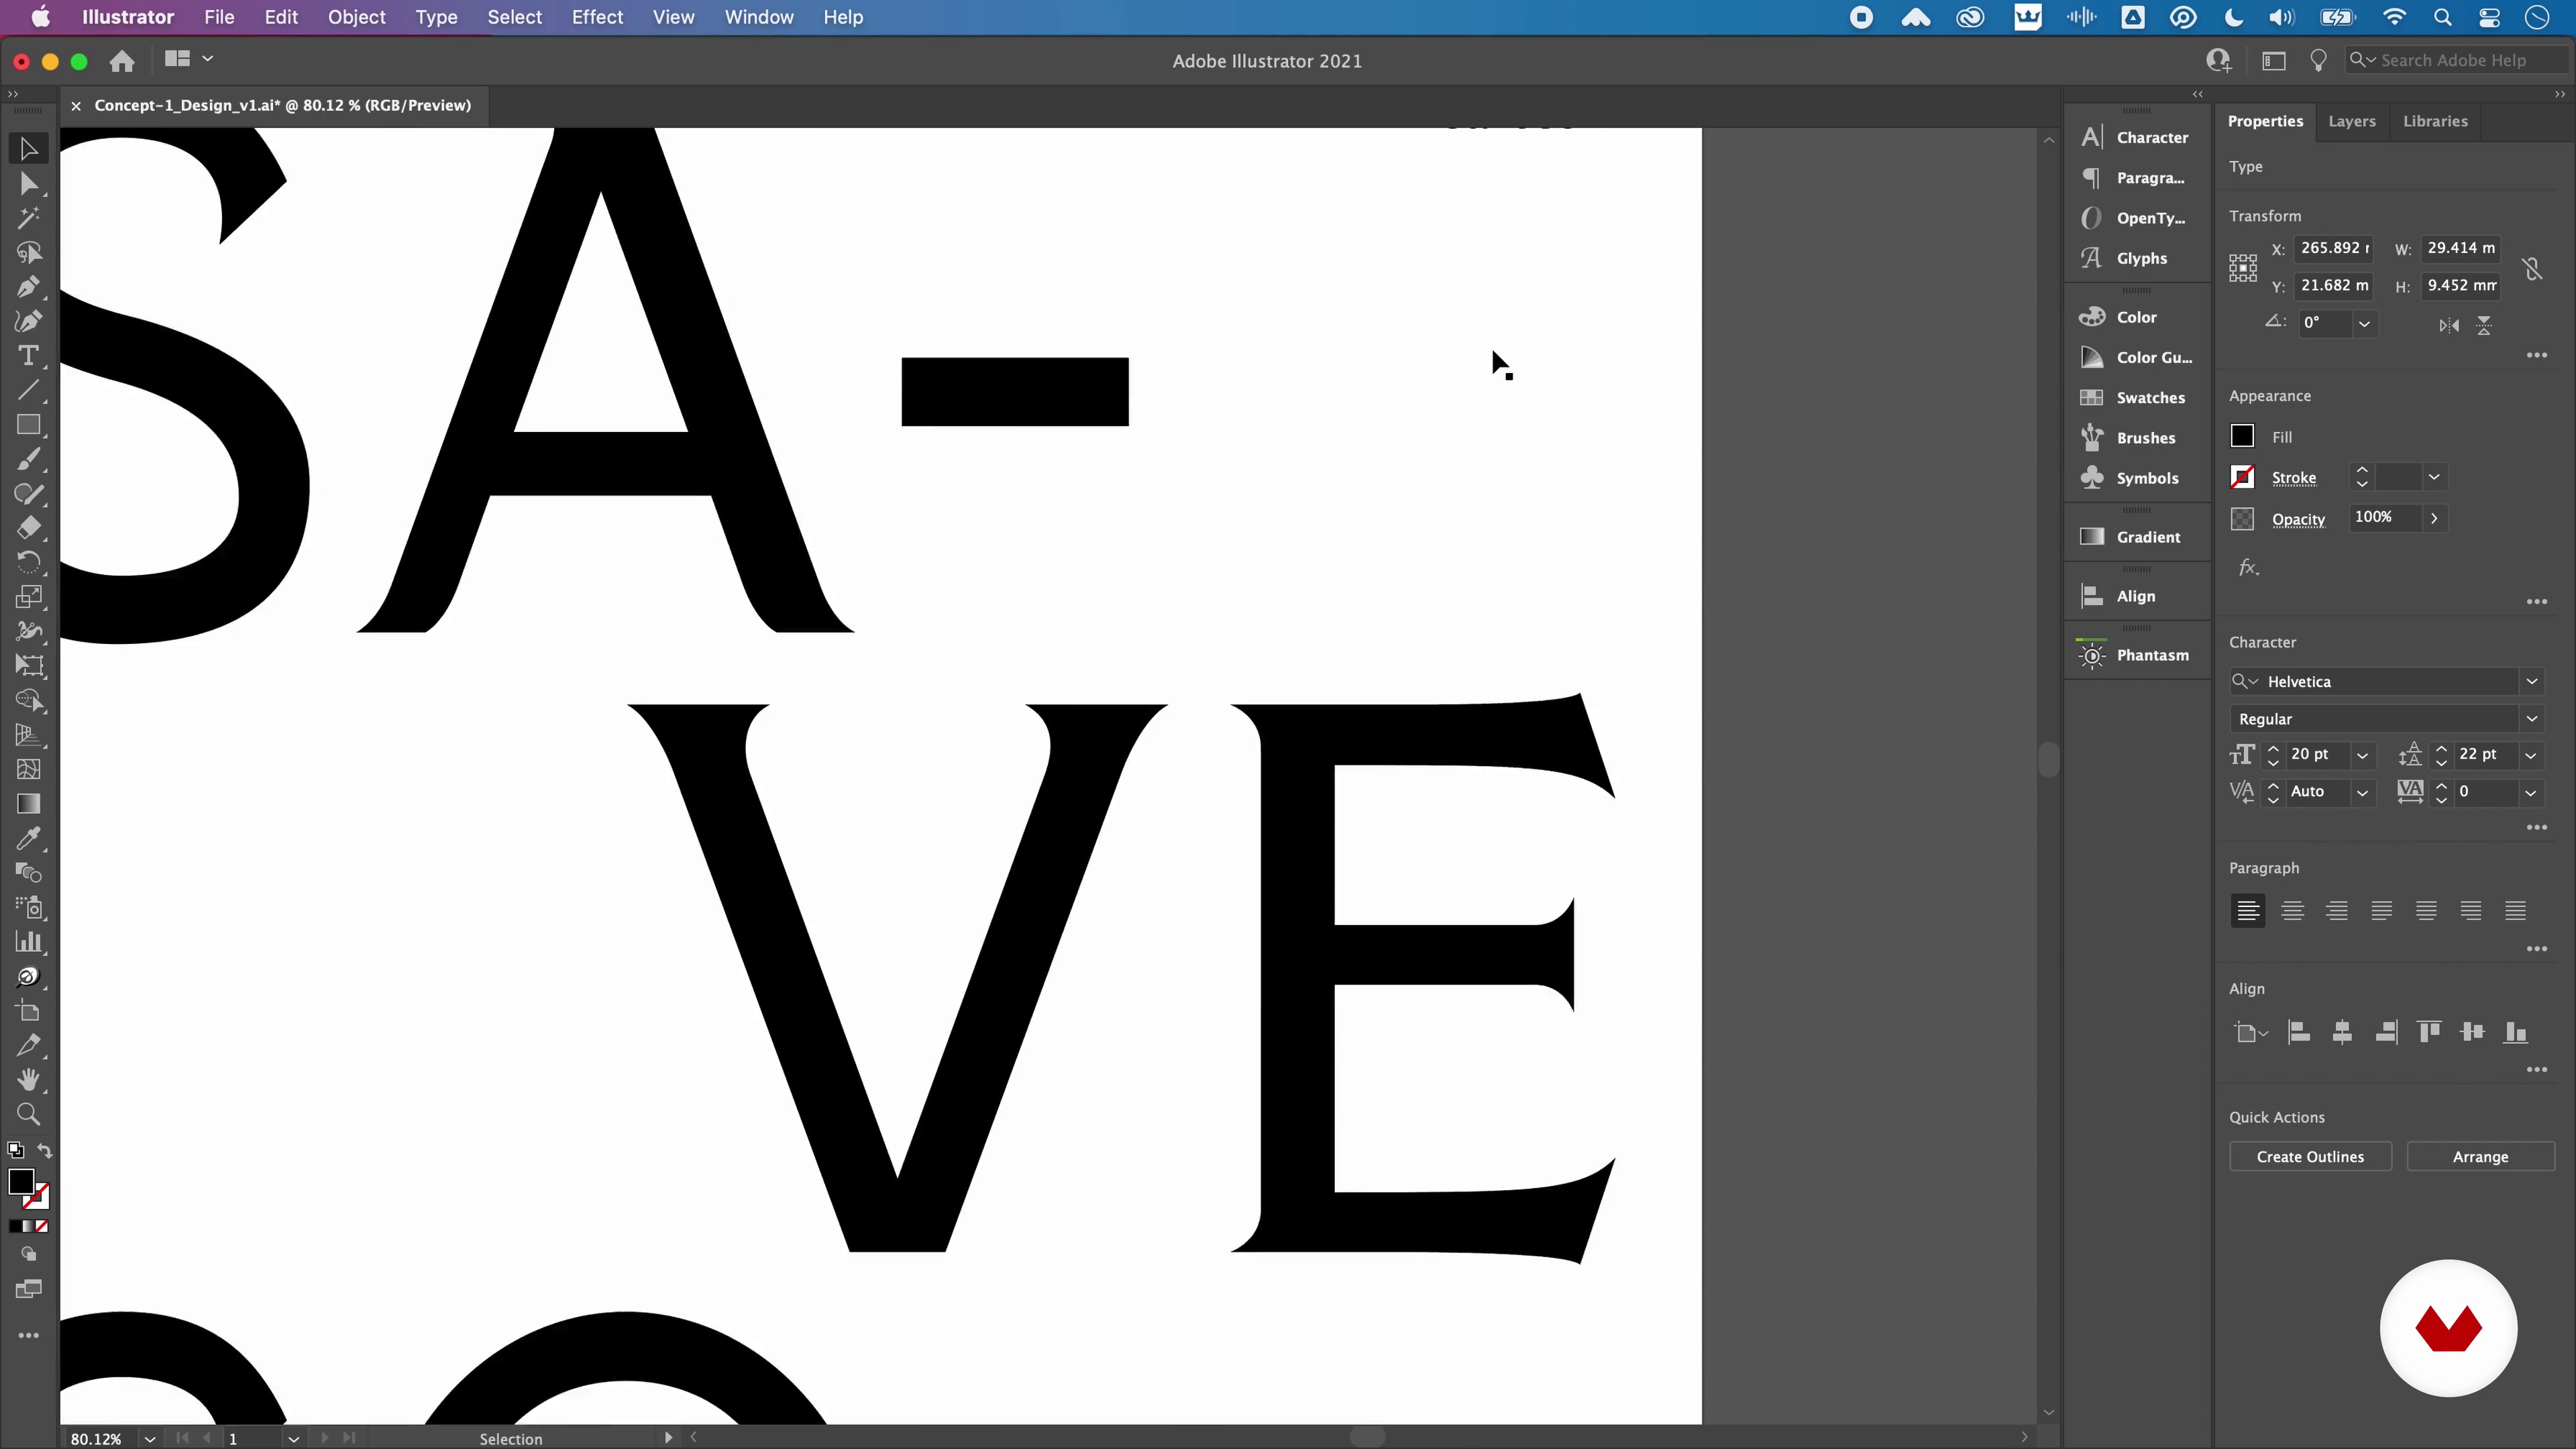2576x1449 pixels.
Task: Flip selection along vertical axis
Action: click(2484, 325)
